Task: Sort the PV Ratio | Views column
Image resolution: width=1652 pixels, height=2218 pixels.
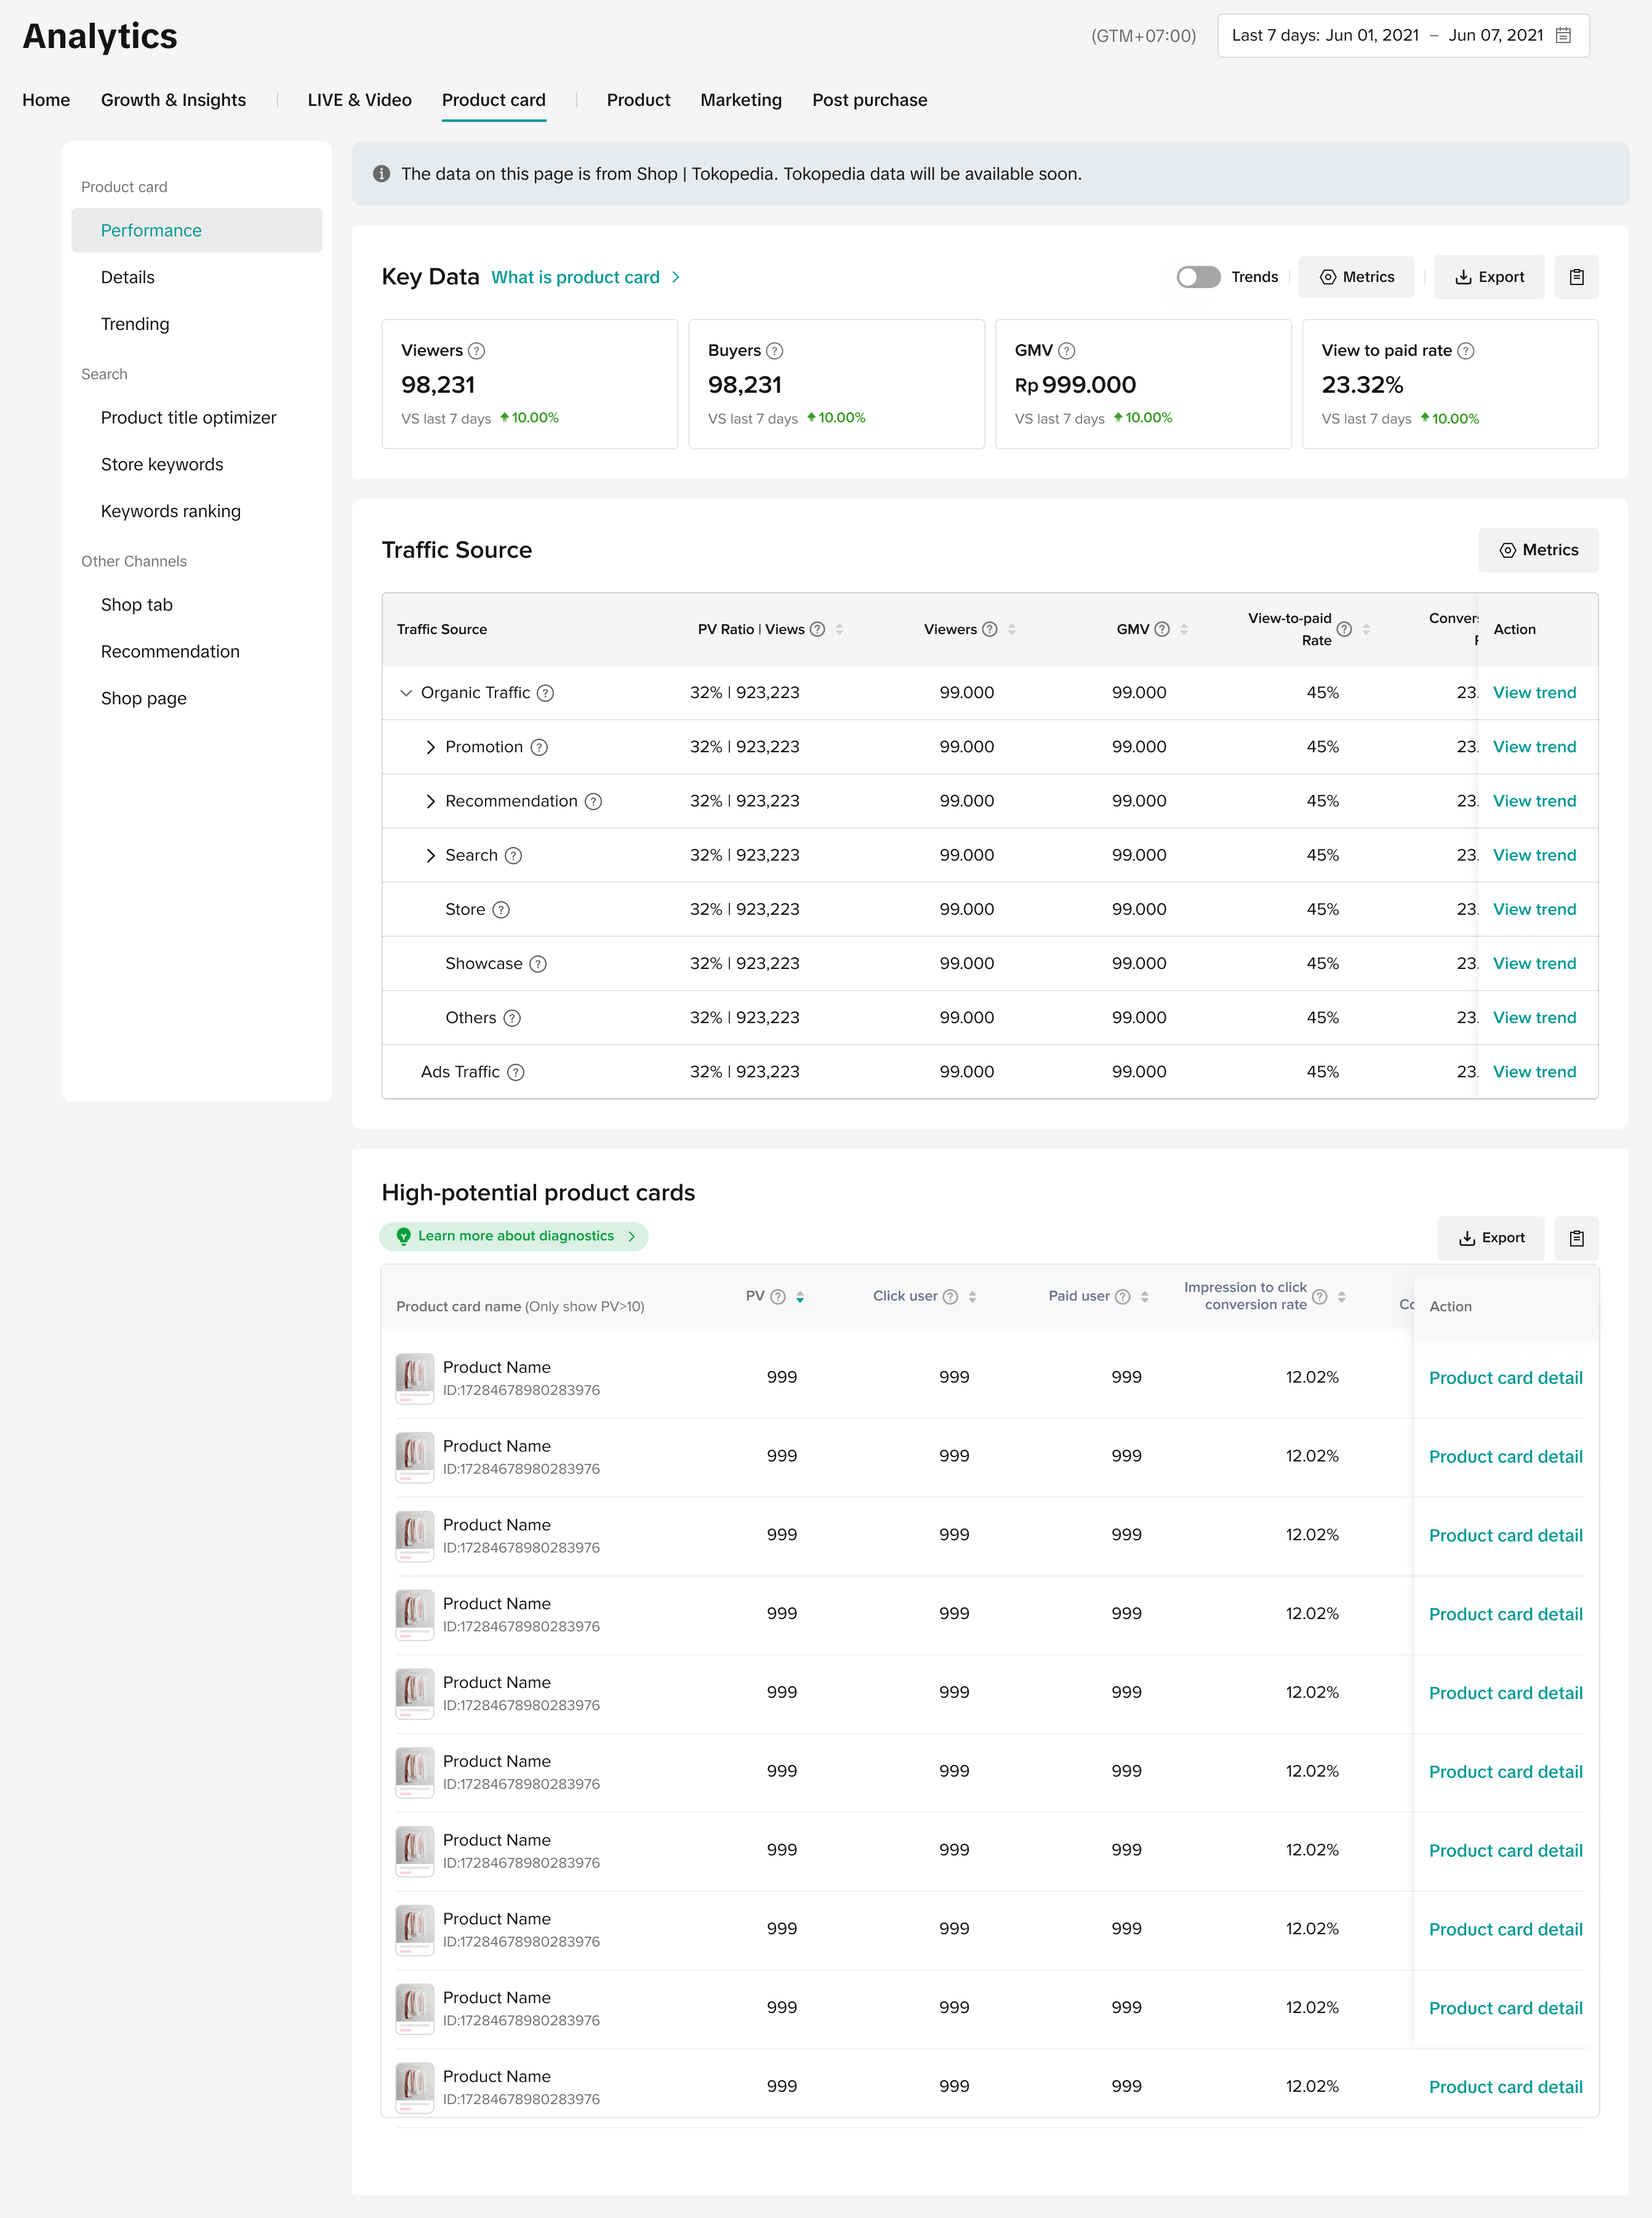Action: [839, 629]
